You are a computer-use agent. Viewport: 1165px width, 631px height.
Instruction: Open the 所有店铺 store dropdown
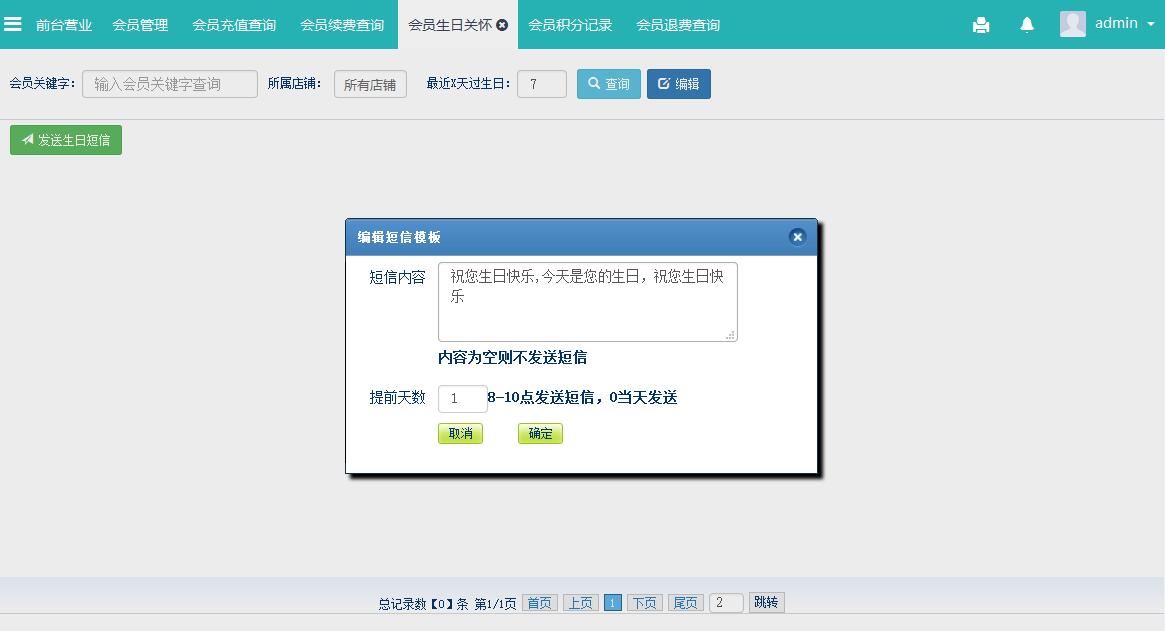(x=370, y=85)
